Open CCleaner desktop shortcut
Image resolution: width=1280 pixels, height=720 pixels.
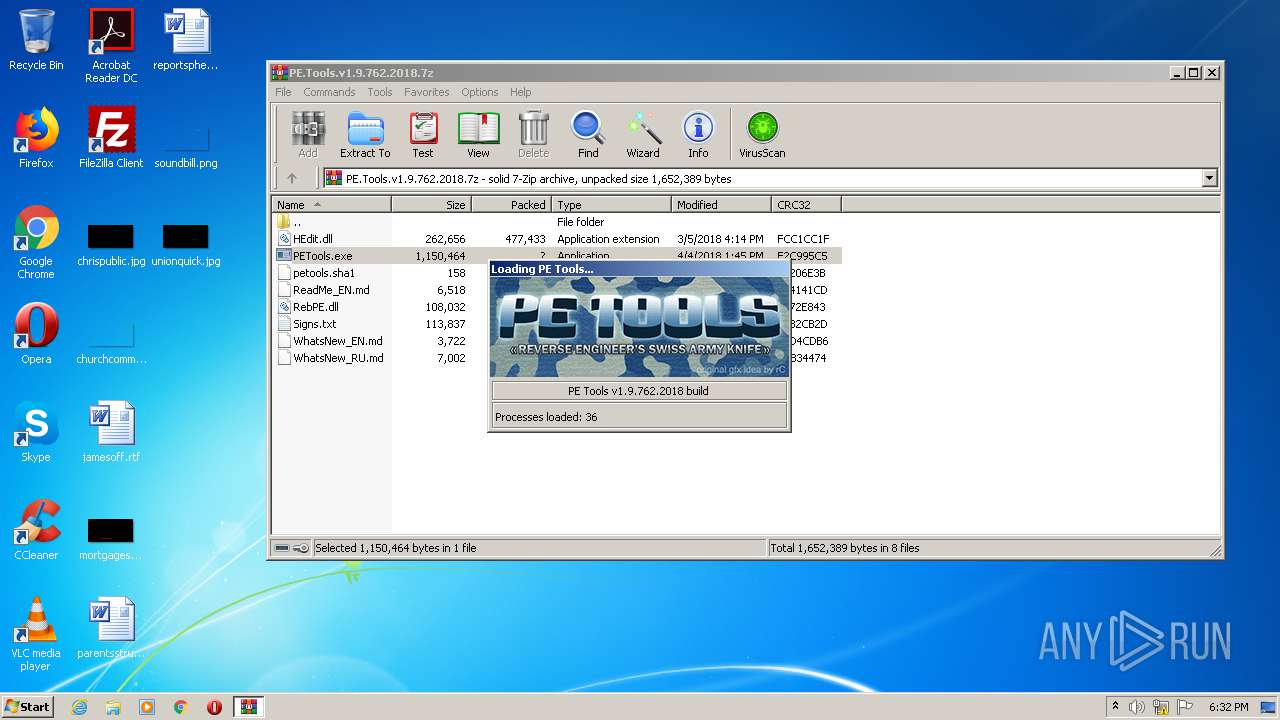click(x=36, y=530)
